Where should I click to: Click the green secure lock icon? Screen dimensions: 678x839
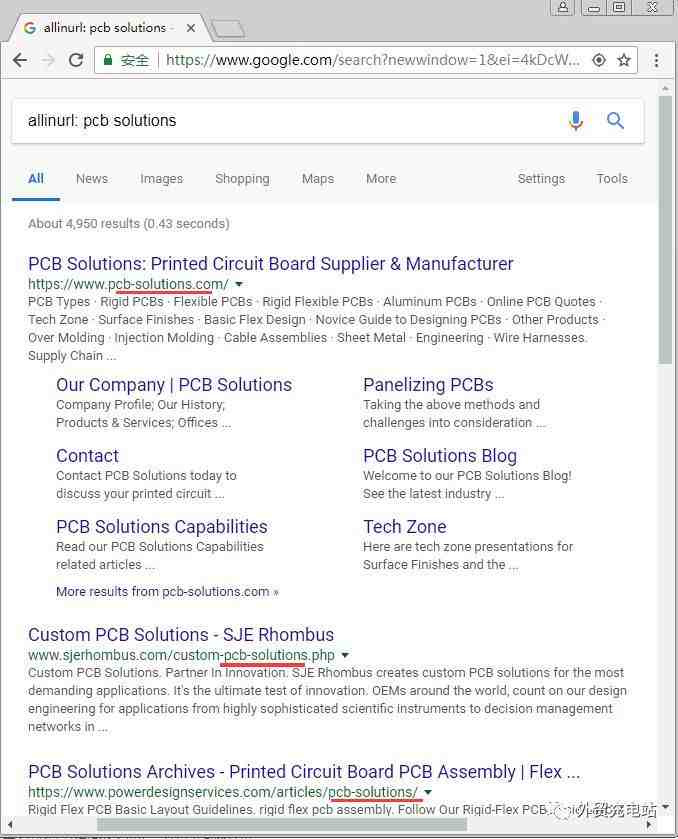point(109,60)
